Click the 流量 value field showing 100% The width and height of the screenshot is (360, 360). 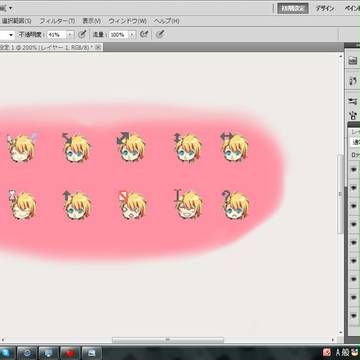(x=118, y=35)
